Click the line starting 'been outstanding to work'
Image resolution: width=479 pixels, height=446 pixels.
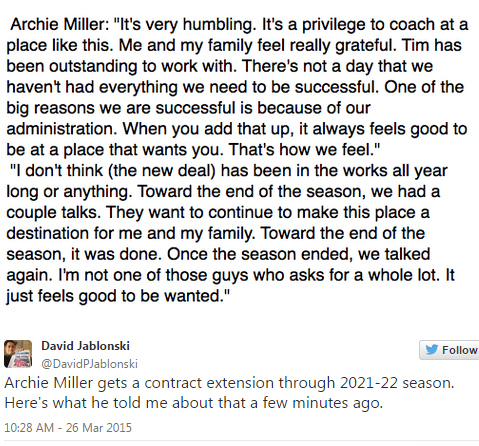[219, 66]
